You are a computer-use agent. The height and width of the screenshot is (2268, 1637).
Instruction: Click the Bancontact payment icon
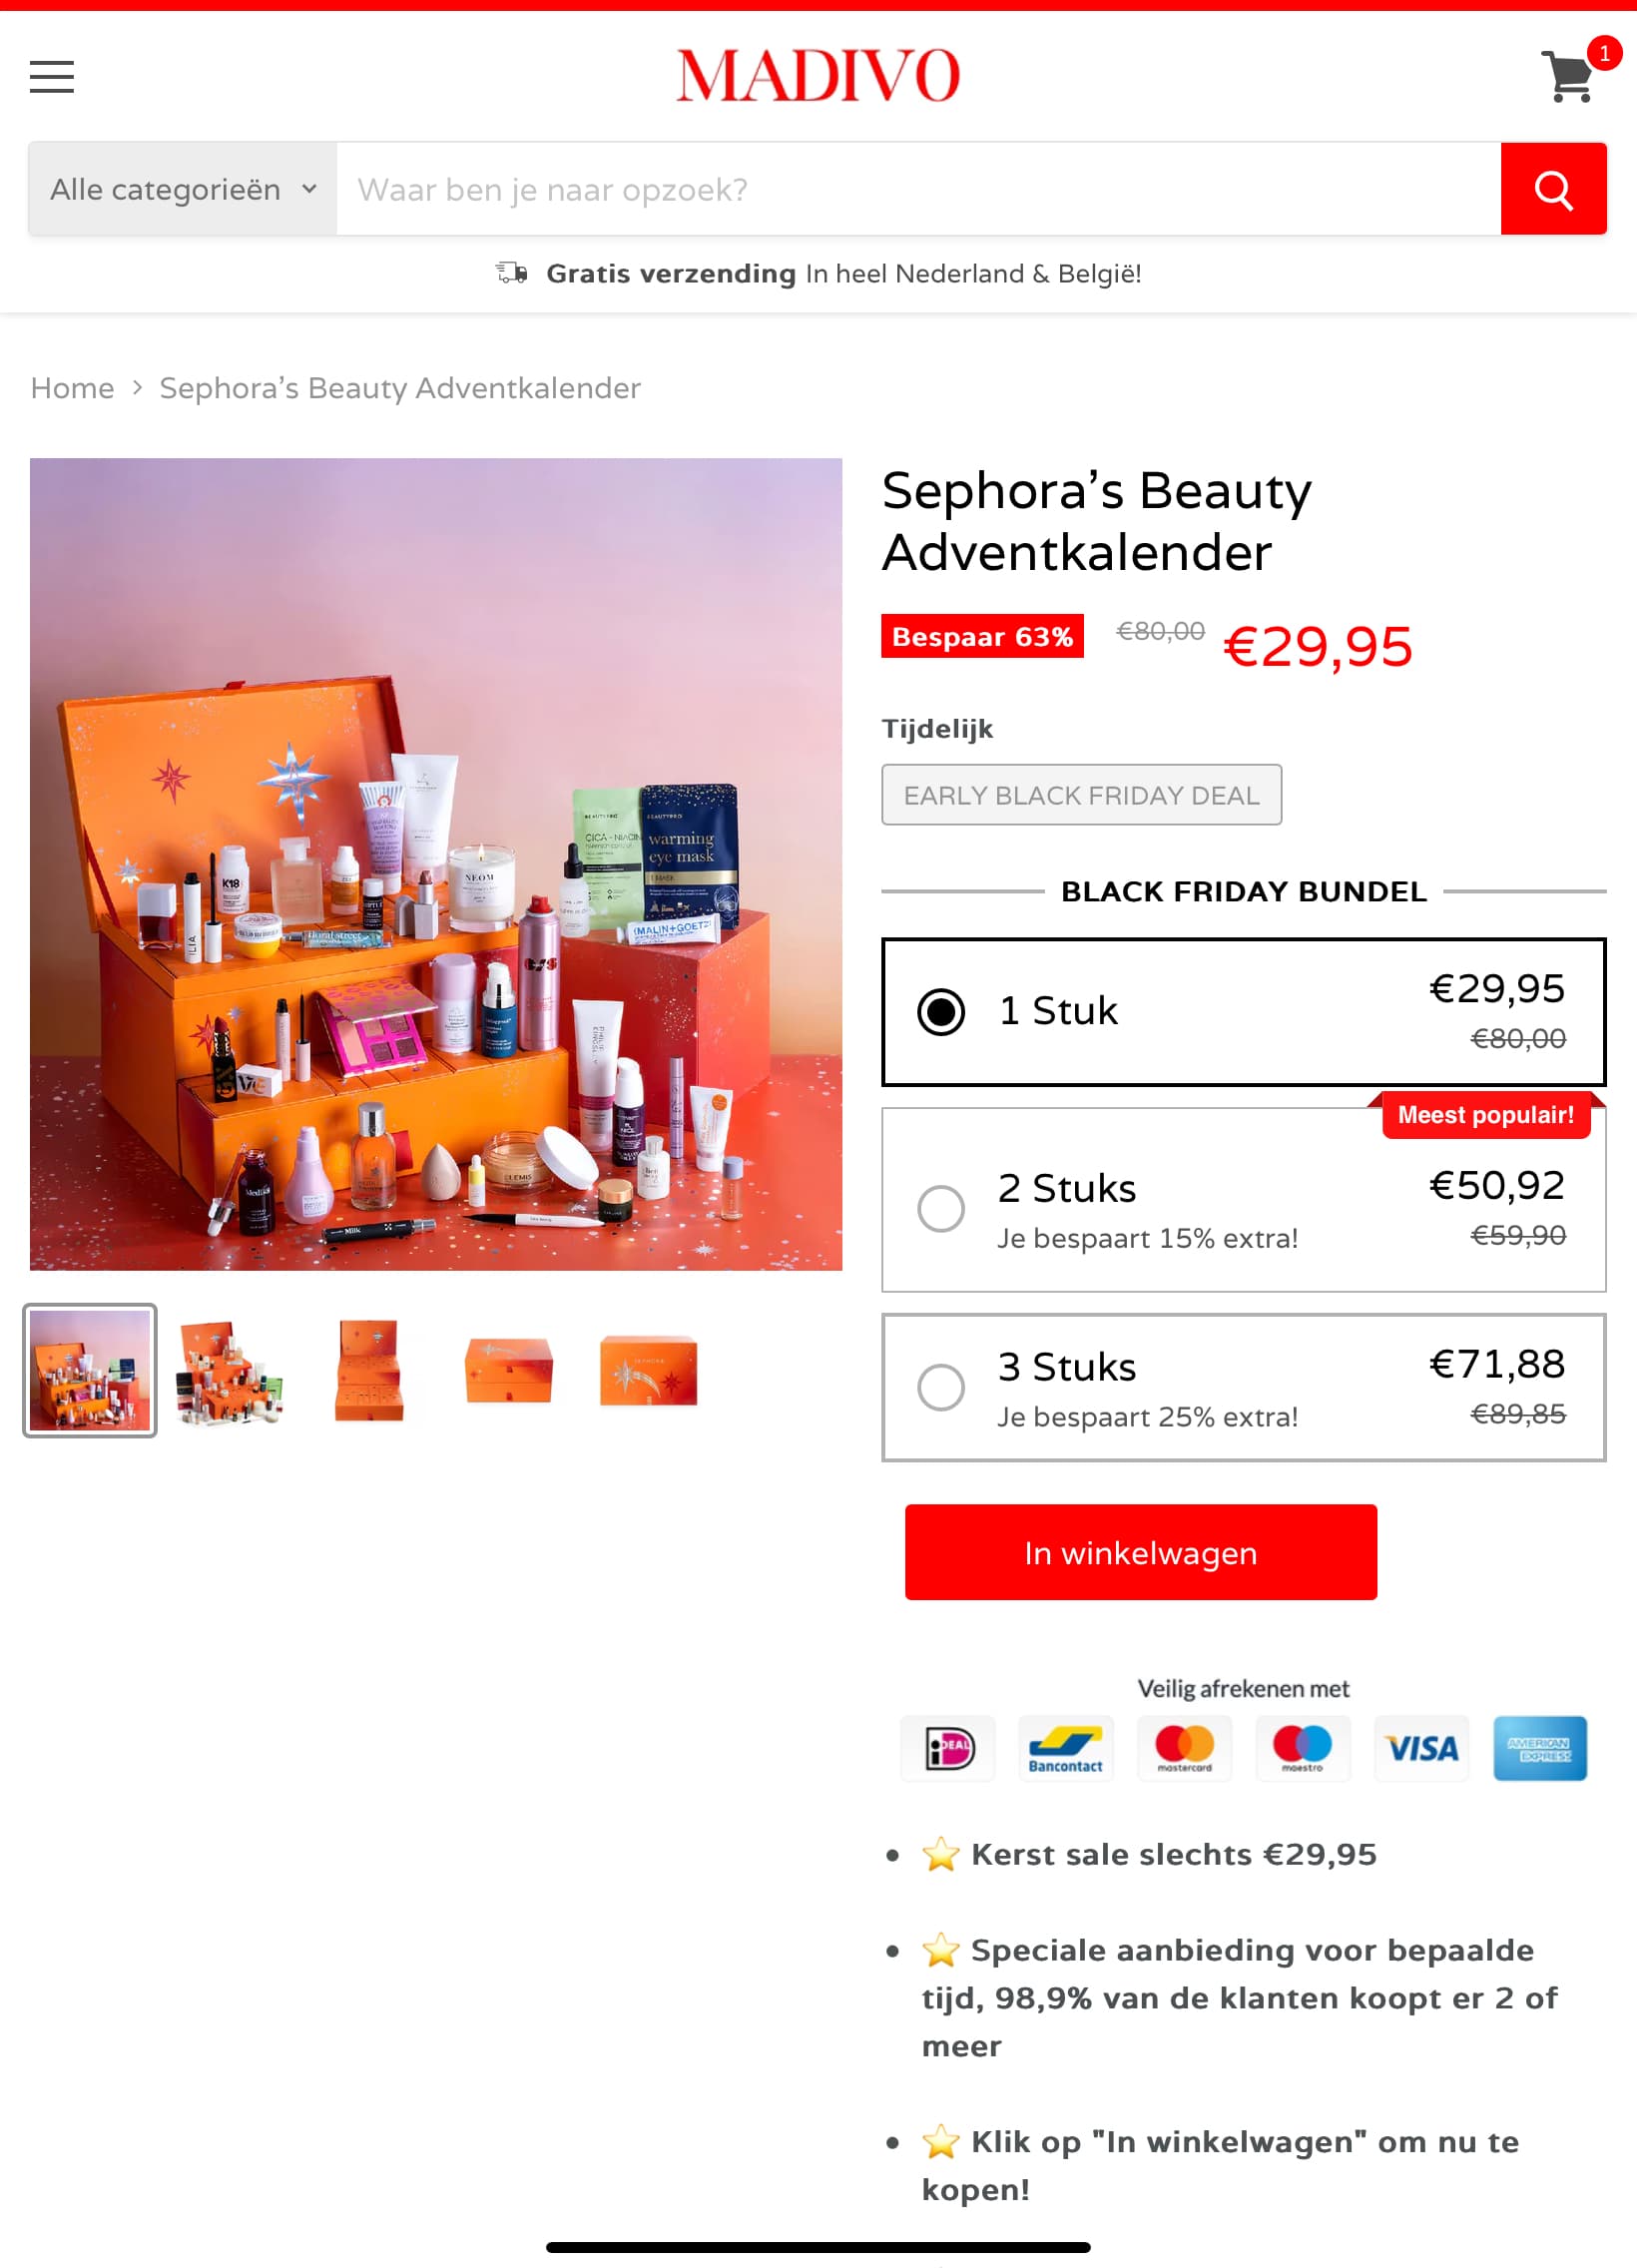[1066, 1748]
